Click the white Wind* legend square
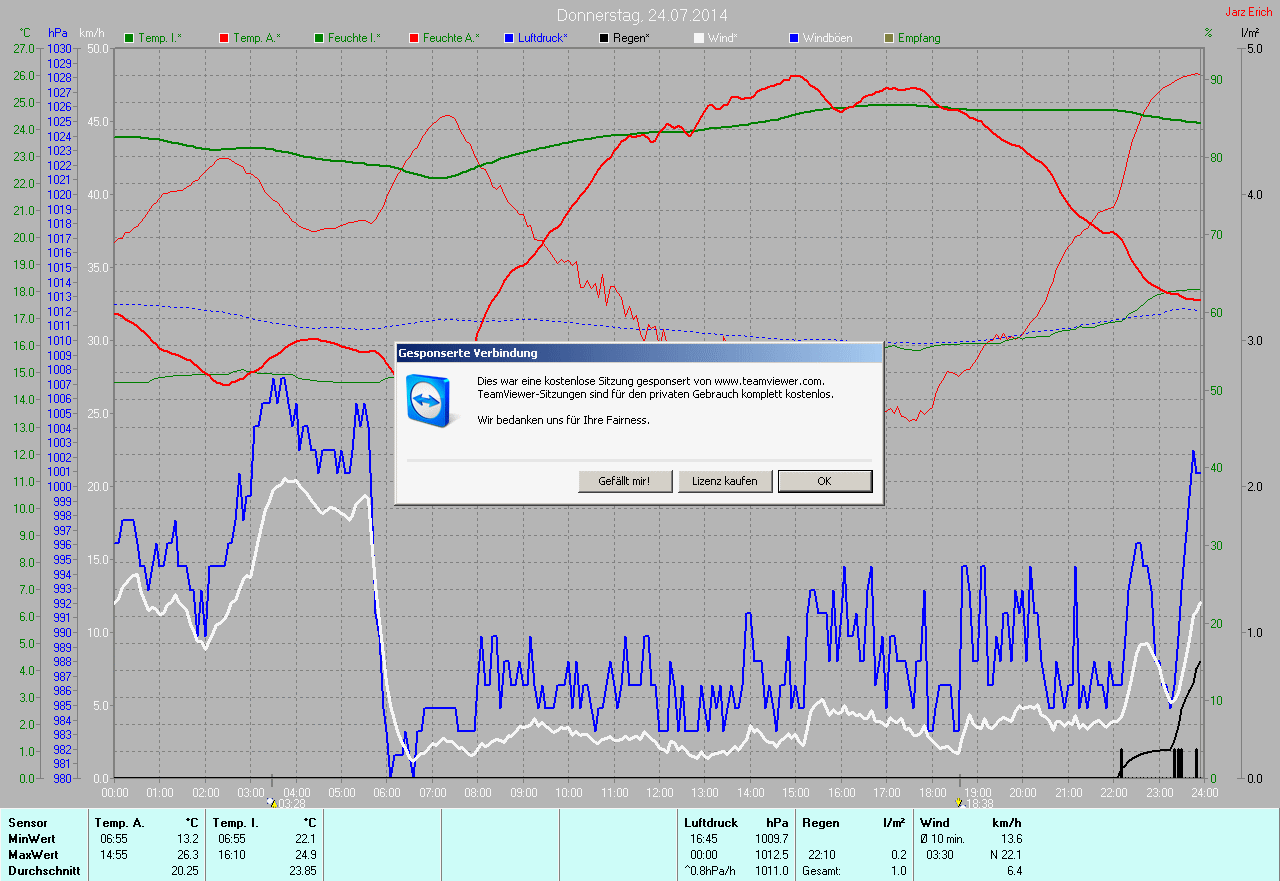The image size is (1280, 881). click(x=699, y=38)
